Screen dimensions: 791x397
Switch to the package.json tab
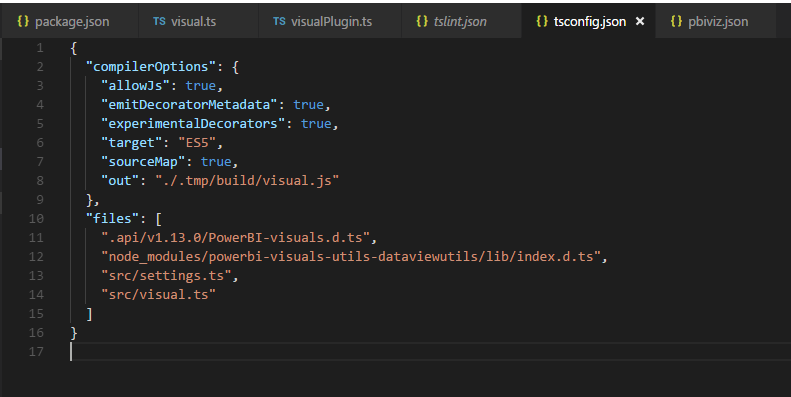coord(70,21)
